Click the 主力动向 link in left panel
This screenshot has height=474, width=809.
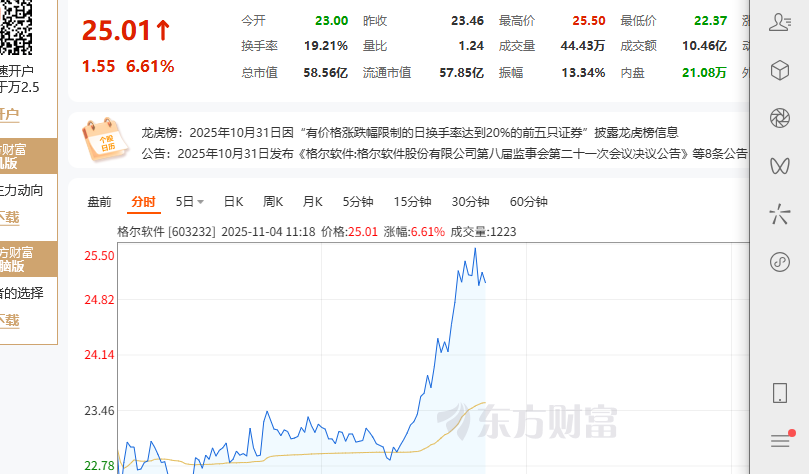click(x=21, y=190)
